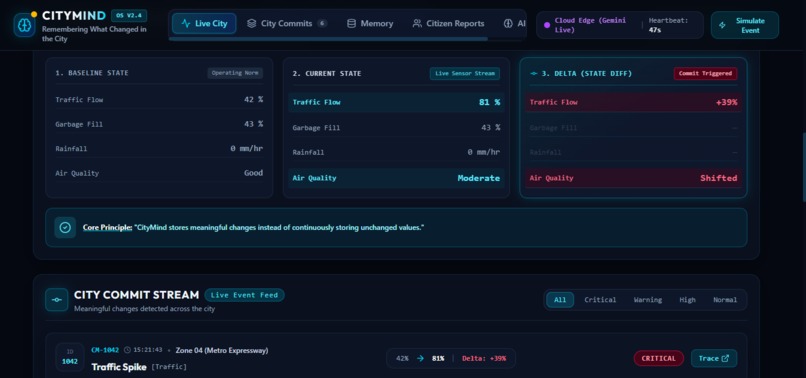
Task: Click the Memory database icon
Action: pyautogui.click(x=351, y=24)
